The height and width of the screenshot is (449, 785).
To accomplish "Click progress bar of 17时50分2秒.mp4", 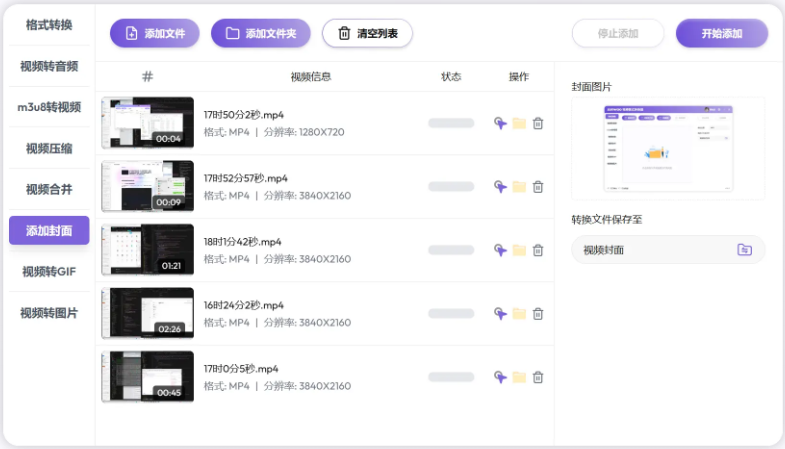I will click(x=451, y=123).
